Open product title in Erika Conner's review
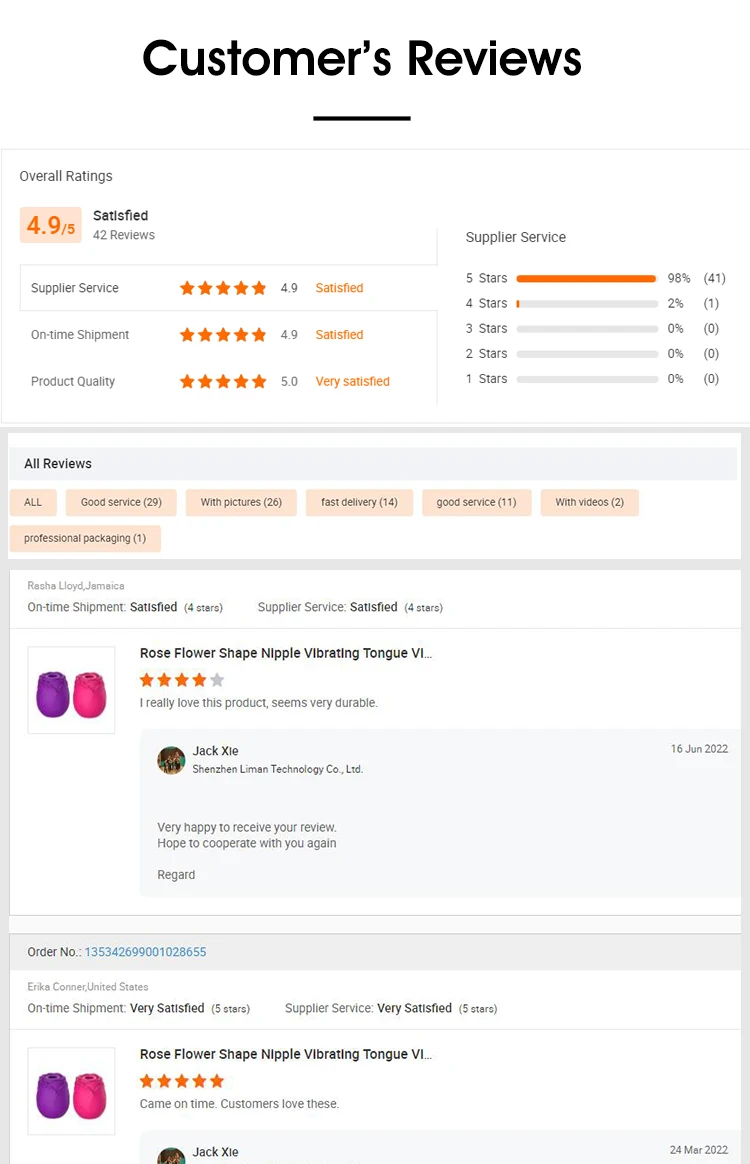The image size is (750, 1164). click(286, 1054)
